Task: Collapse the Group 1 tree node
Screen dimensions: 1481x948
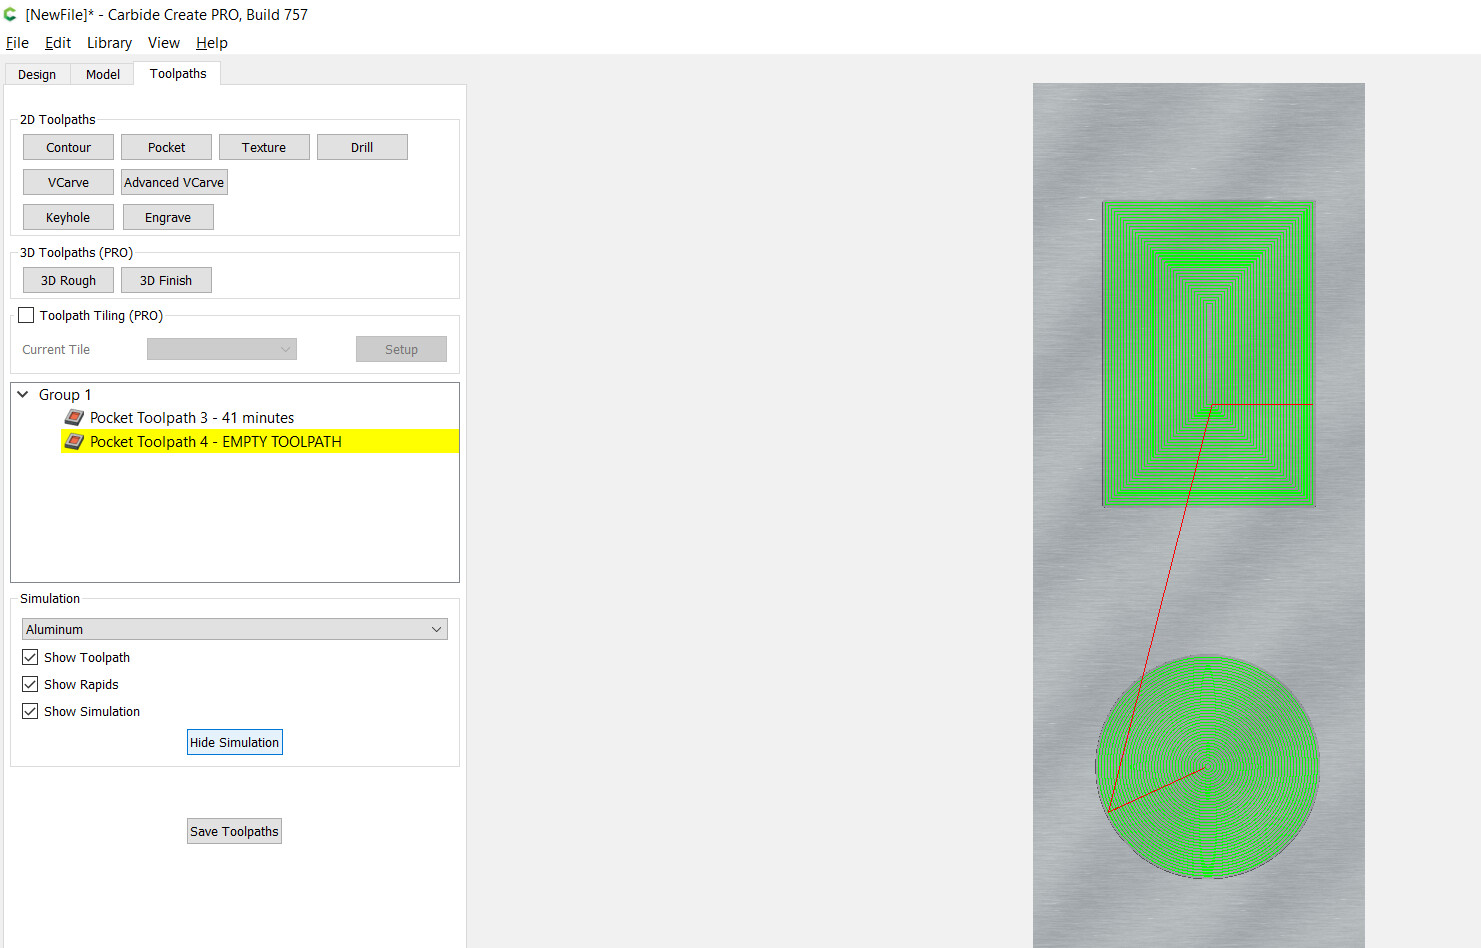Action: pos(23,394)
